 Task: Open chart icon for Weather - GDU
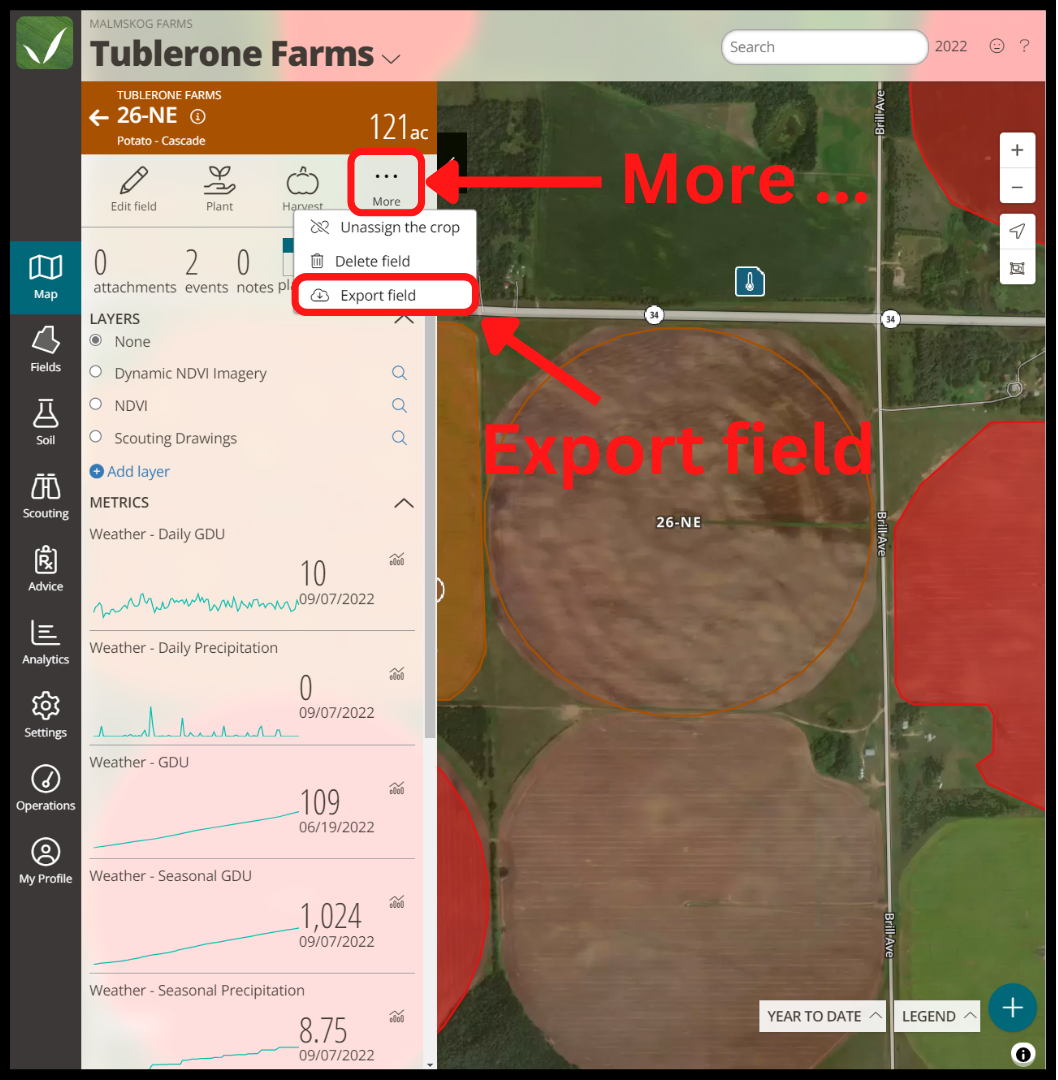click(397, 787)
